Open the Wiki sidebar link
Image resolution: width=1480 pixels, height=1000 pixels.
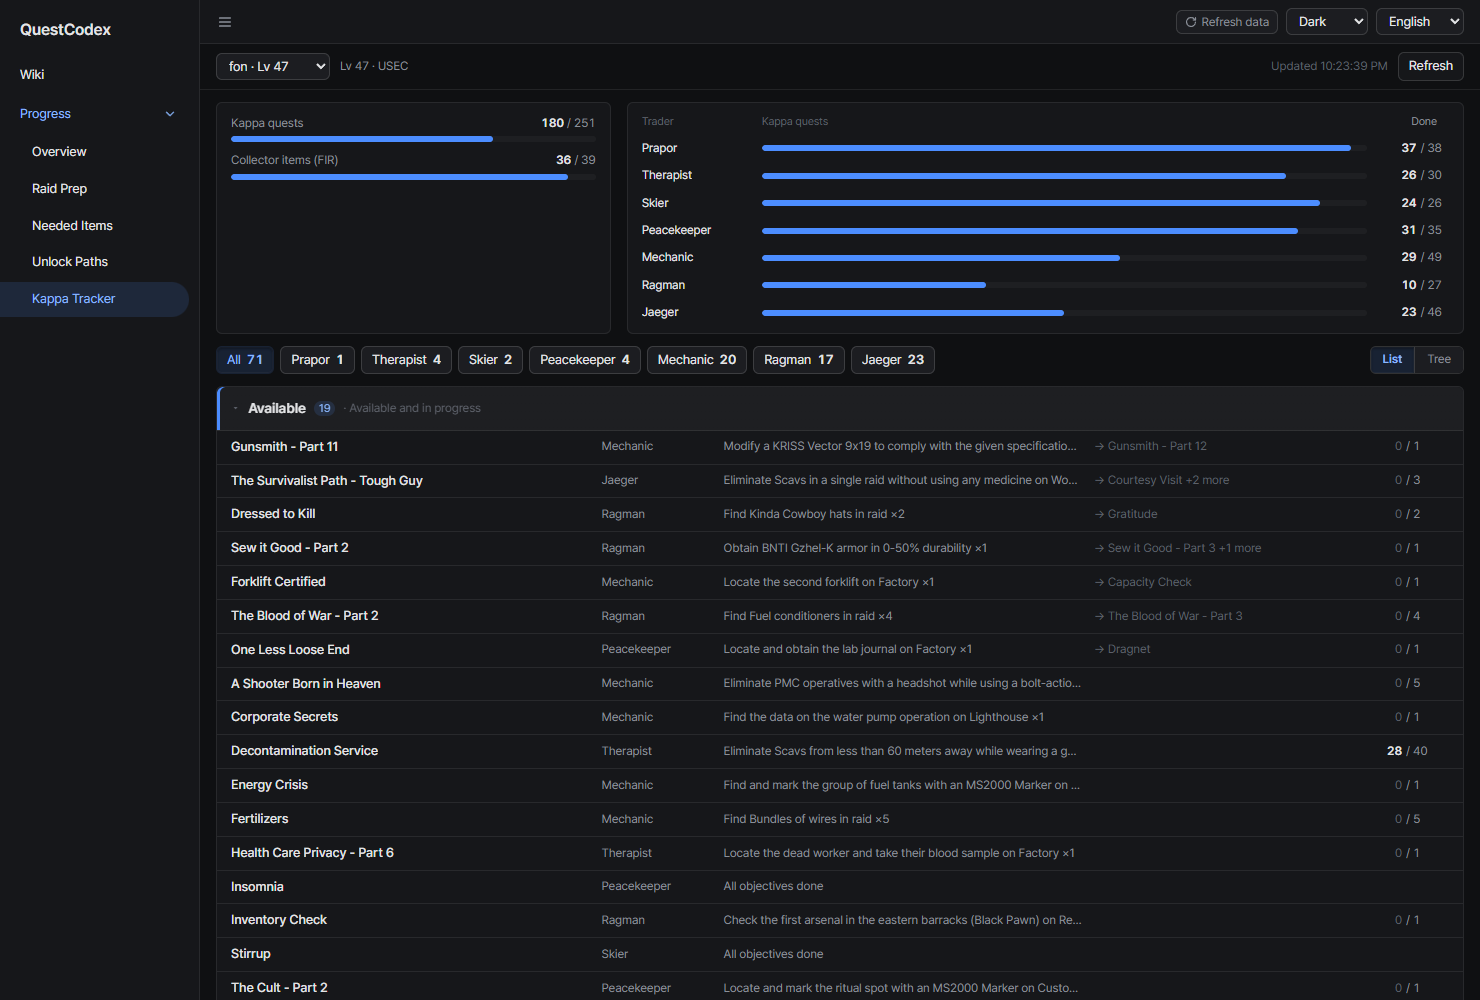tap(32, 74)
